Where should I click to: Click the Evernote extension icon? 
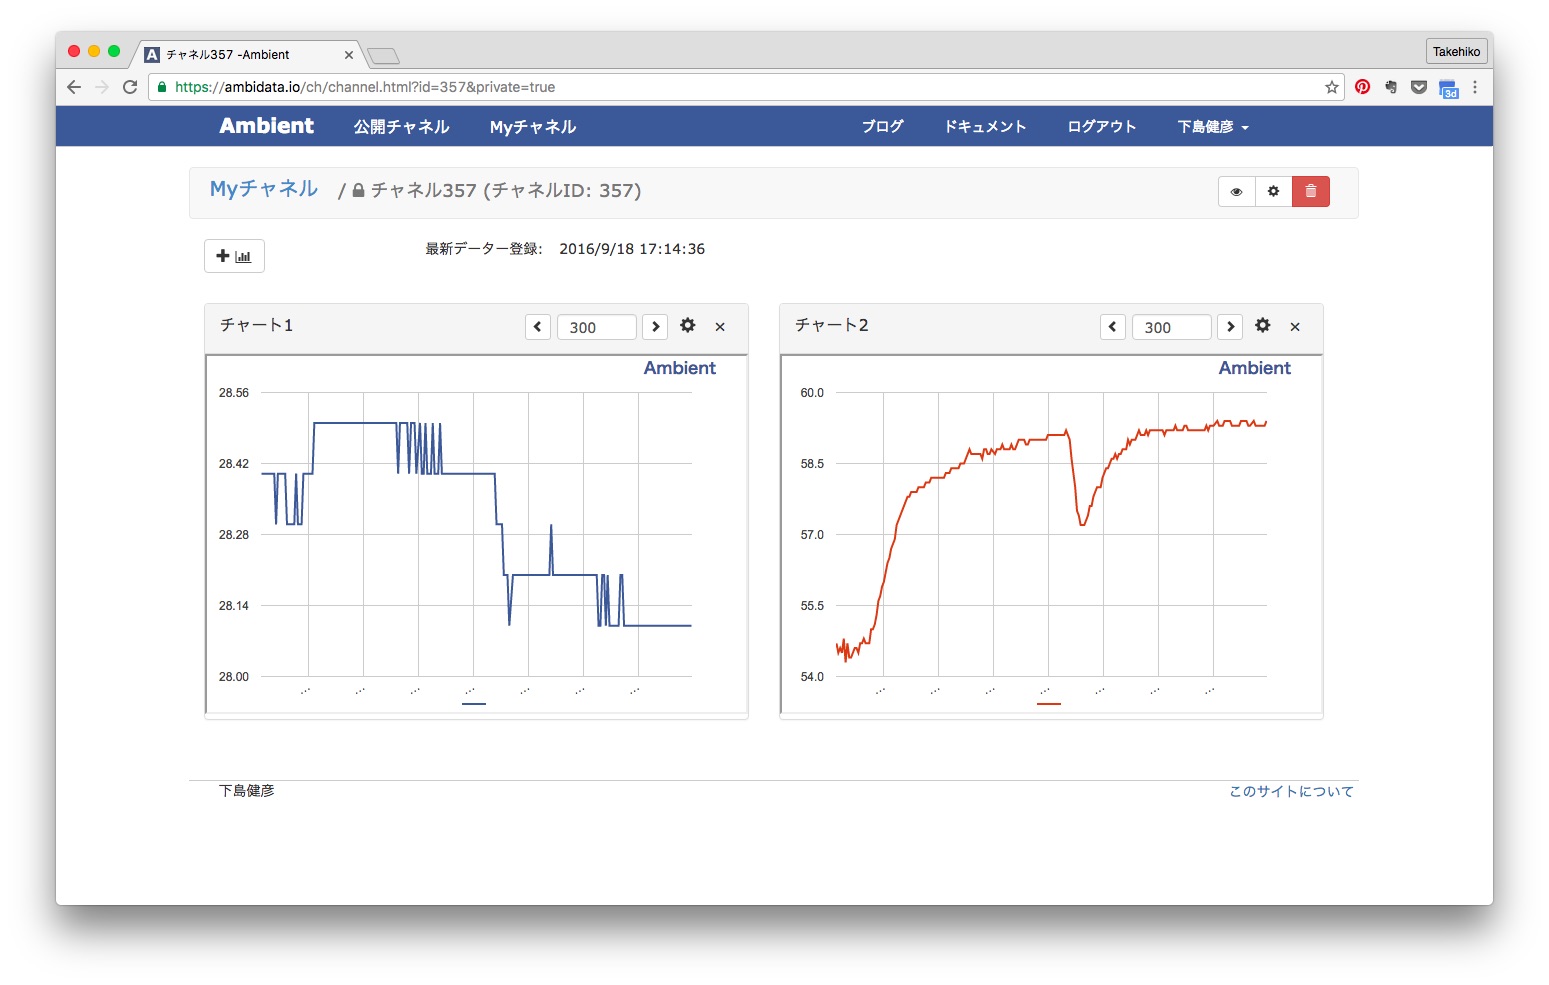point(1390,87)
